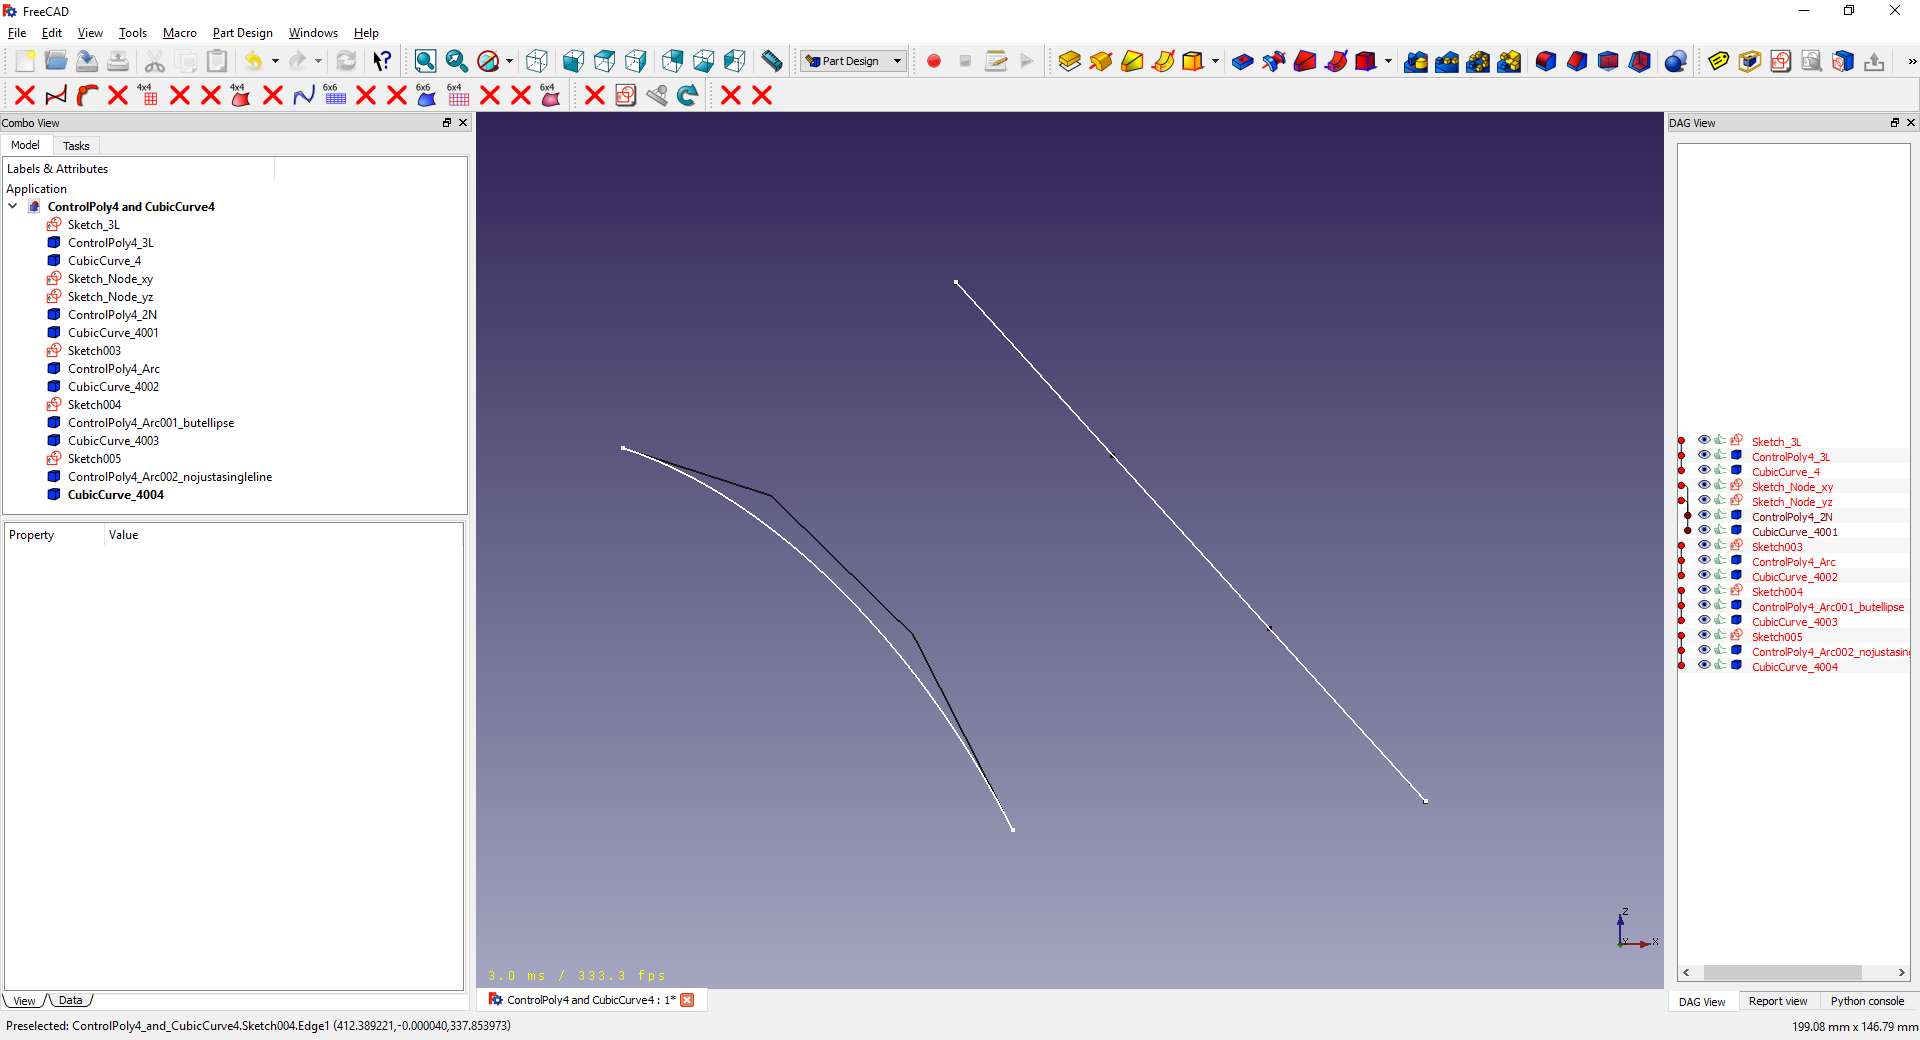Open additive primitive dropdown arrow
The width and height of the screenshot is (1920, 1040).
[x=1215, y=61]
